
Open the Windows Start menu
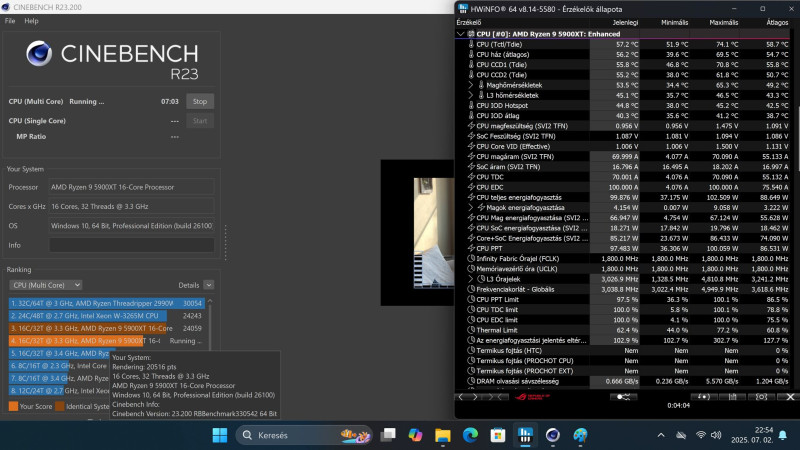click(220, 435)
